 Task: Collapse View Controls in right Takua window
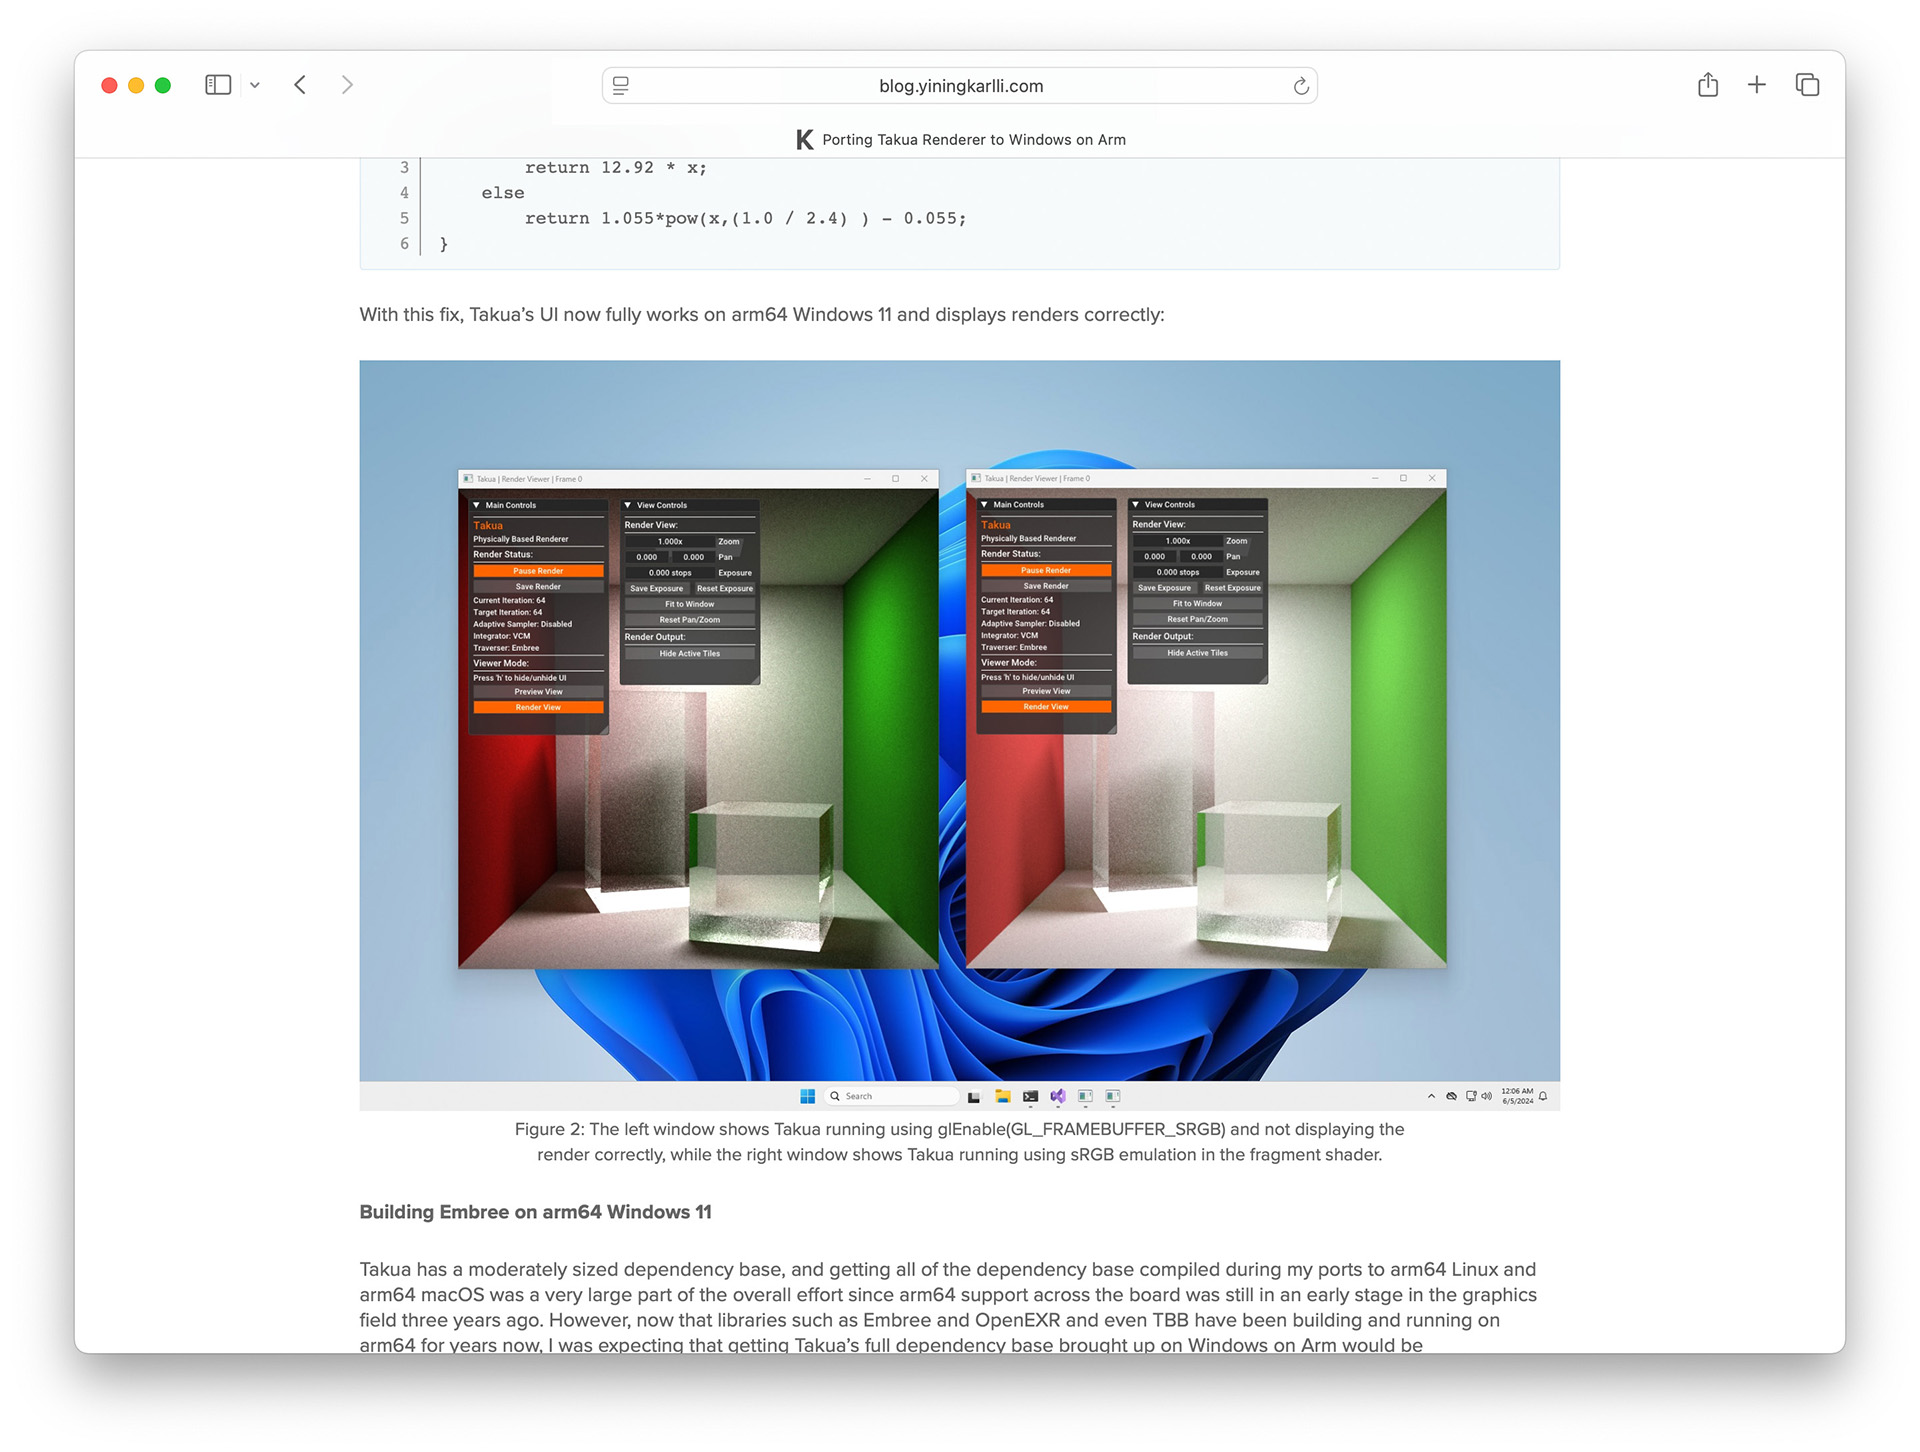[1136, 504]
